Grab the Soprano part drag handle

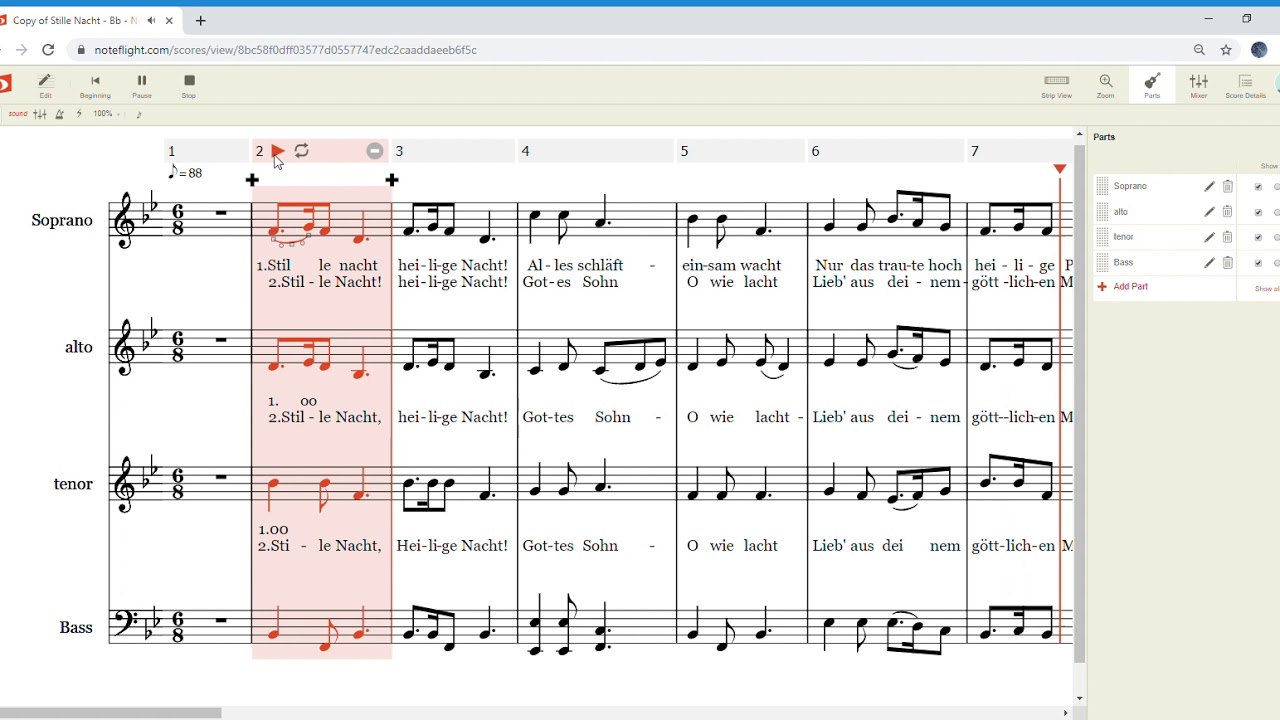(x=1103, y=186)
